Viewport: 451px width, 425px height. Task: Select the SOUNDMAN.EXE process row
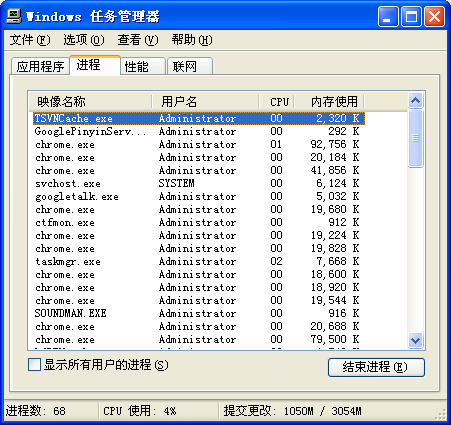click(199, 313)
